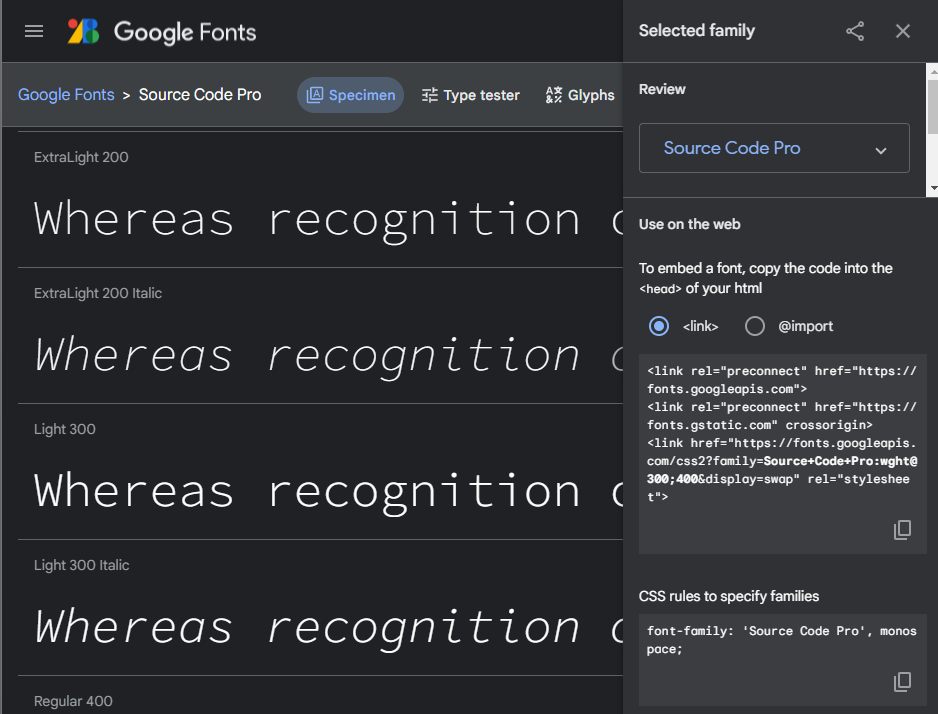The image size is (938, 714).
Task: Click the Light 300 Italic label
Action: tap(81, 565)
